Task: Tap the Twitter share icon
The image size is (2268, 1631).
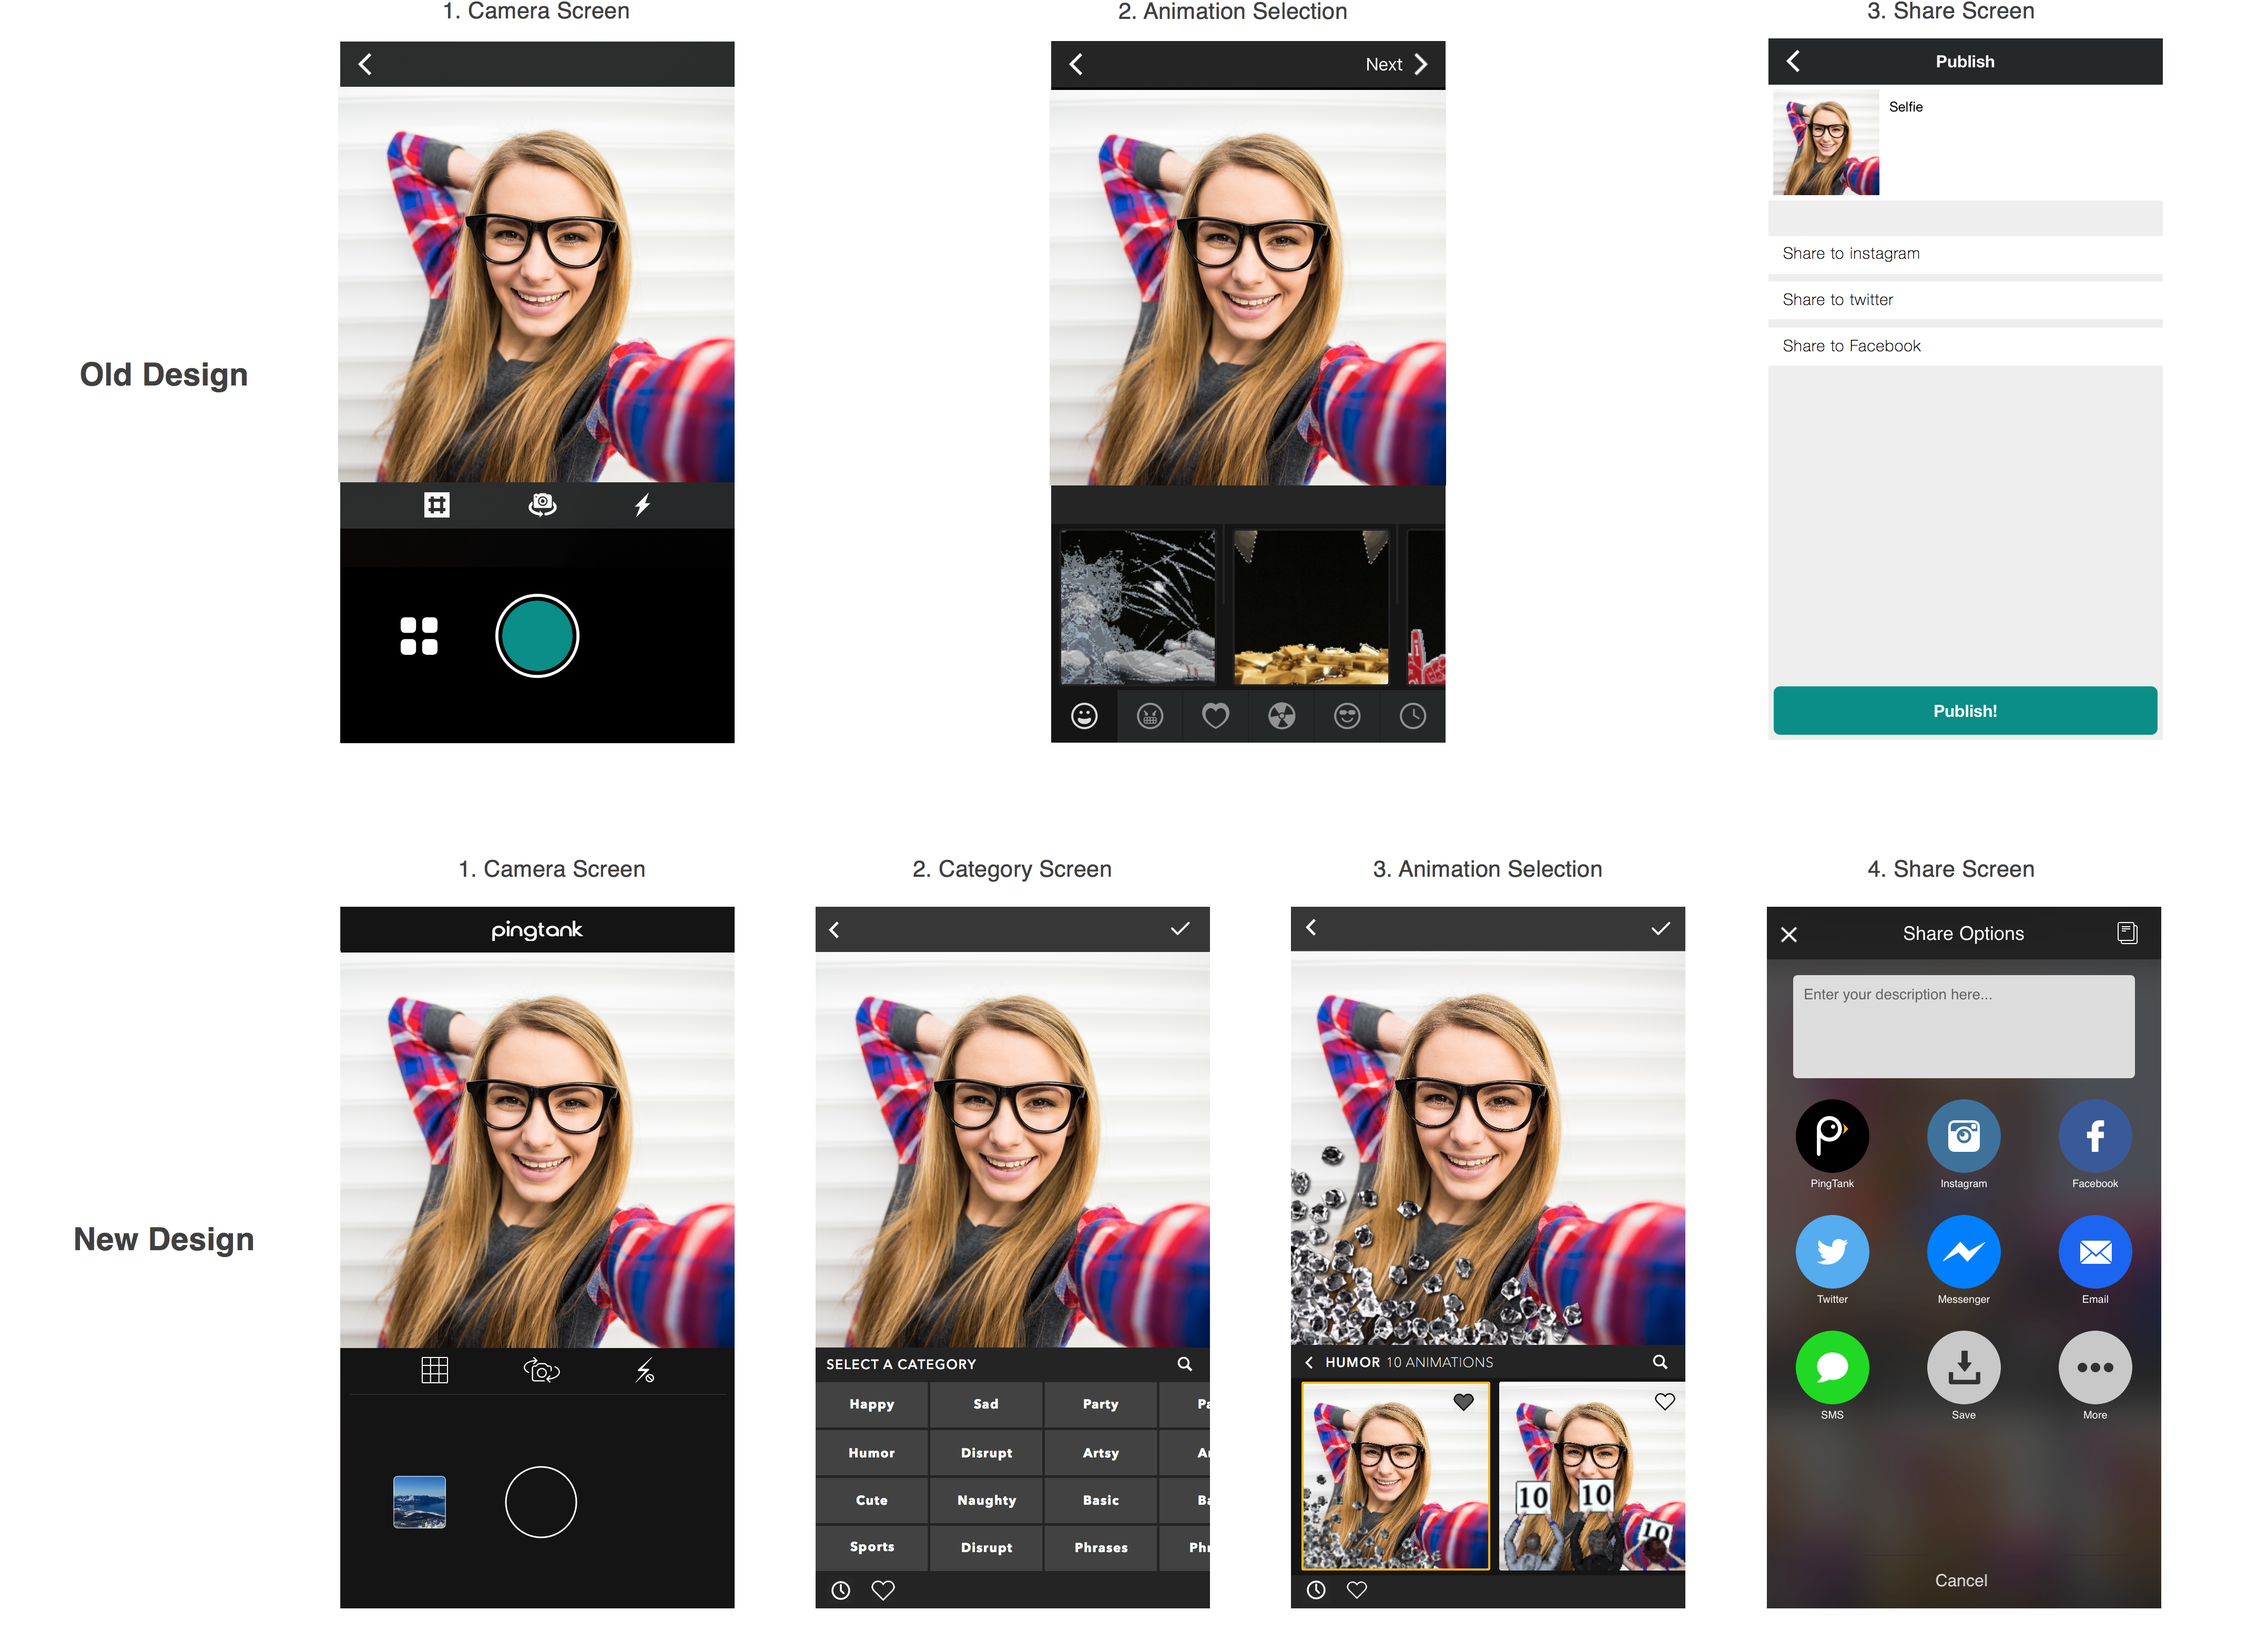Action: click(1831, 1251)
